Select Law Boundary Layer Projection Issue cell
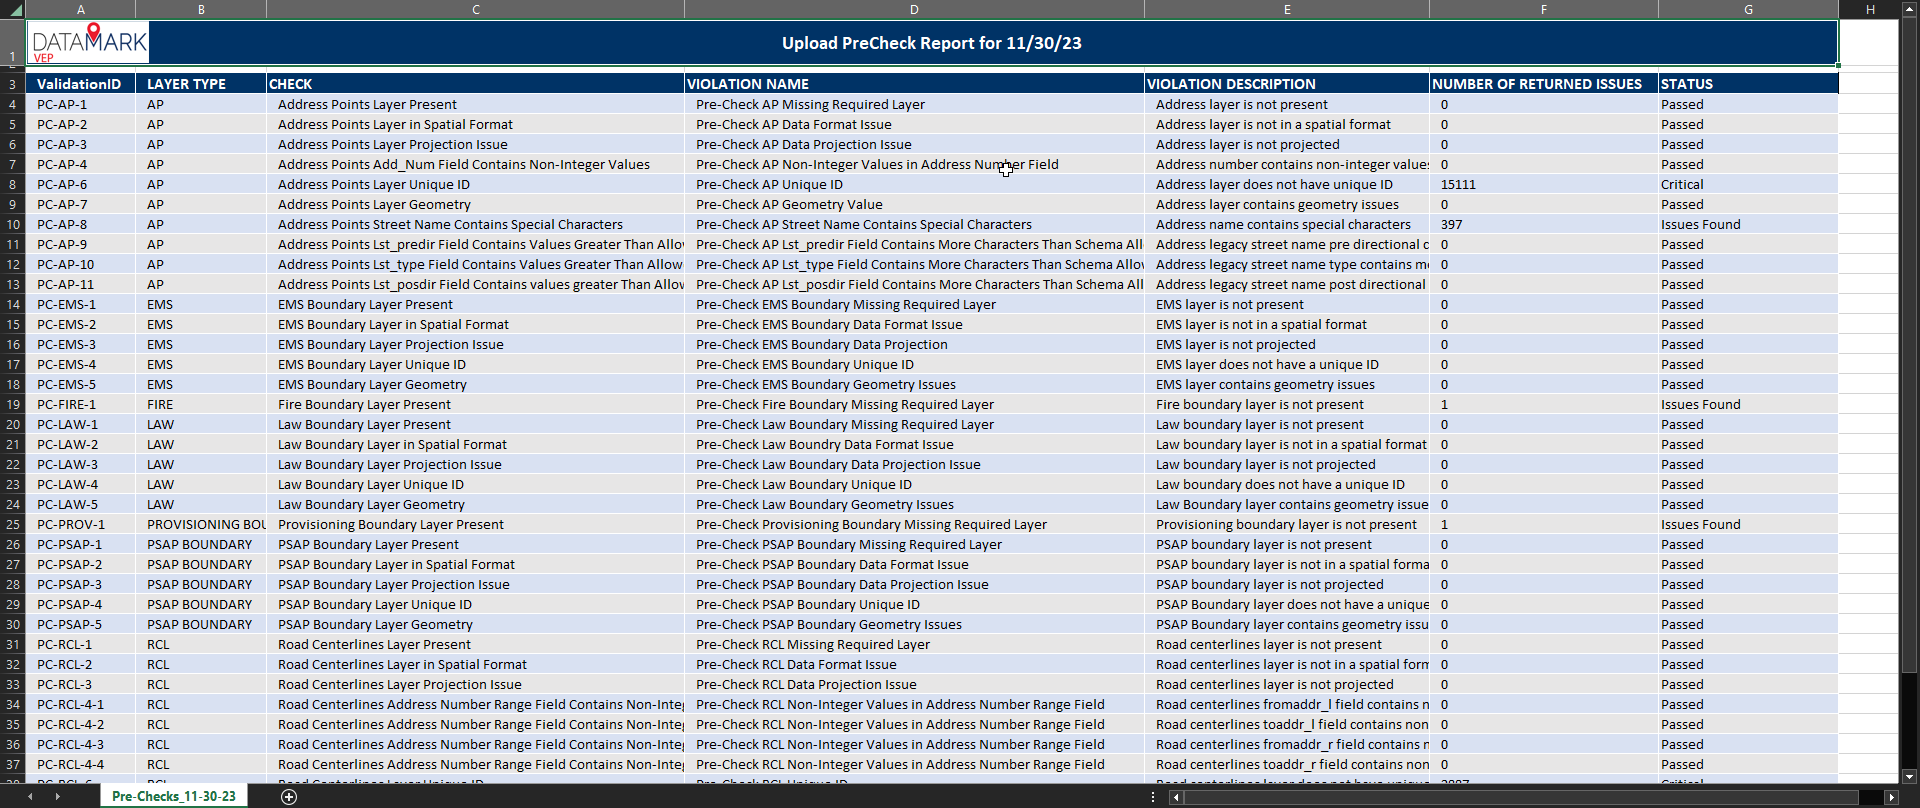 [475, 464]
